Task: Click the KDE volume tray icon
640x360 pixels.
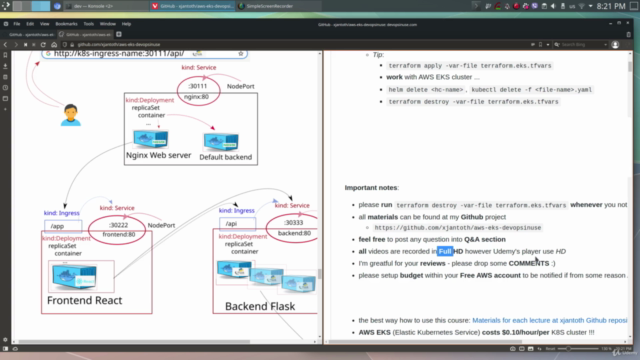Action: 553,6
